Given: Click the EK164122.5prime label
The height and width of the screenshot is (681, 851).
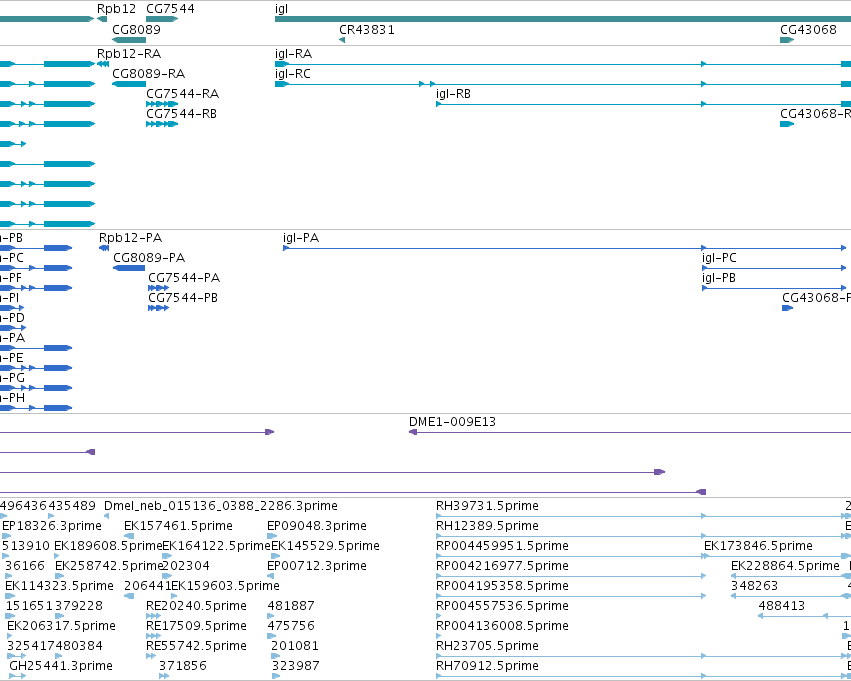Looking at the screenshot, I should point(216,546).
